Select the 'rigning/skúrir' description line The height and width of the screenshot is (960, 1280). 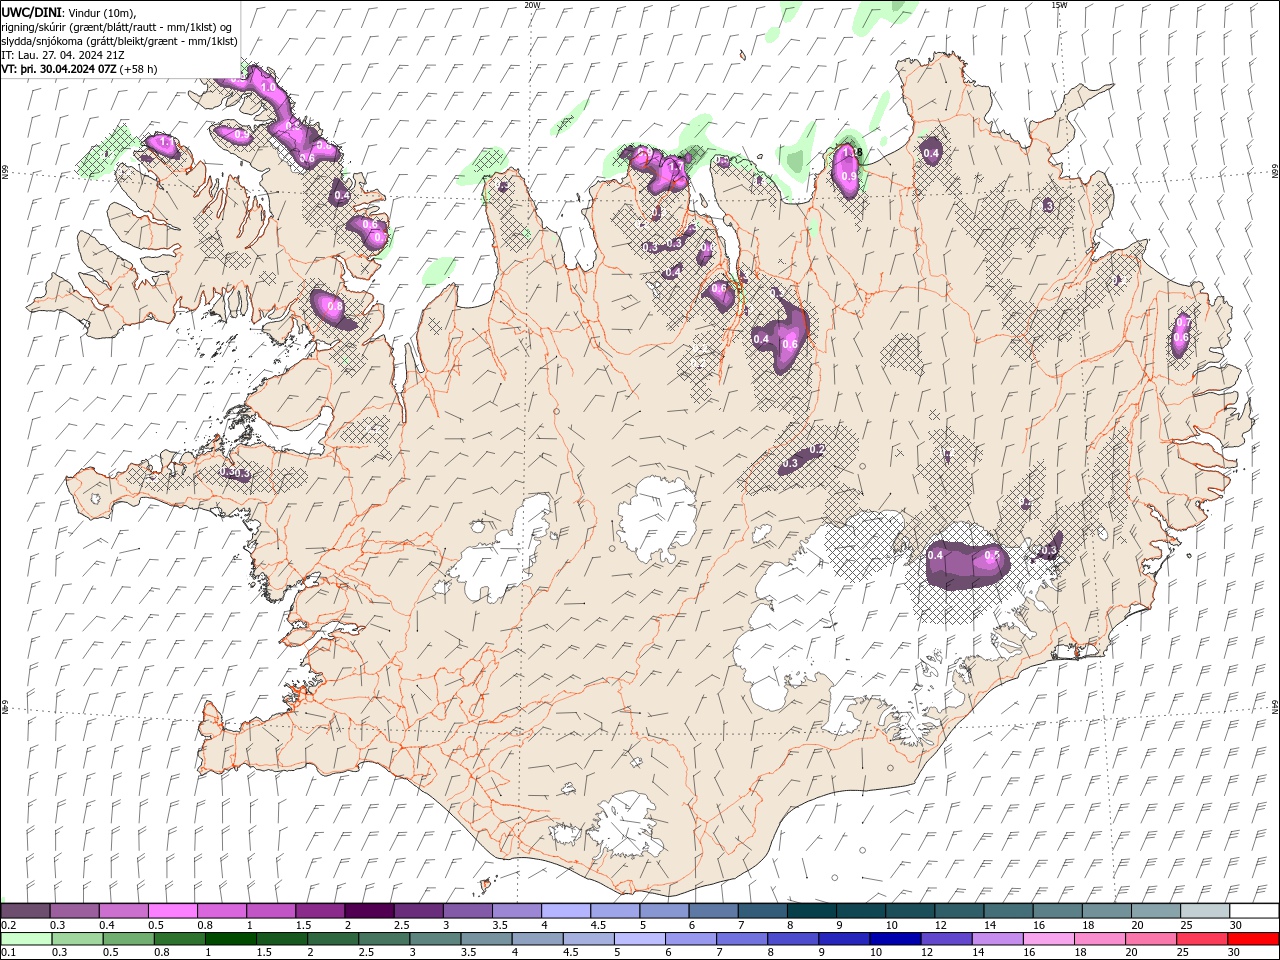(x=116, y=27)
